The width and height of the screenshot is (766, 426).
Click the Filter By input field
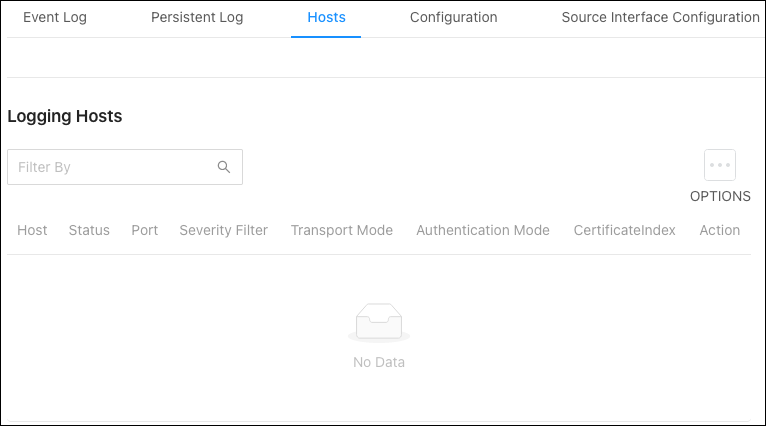tap(125, 167)
